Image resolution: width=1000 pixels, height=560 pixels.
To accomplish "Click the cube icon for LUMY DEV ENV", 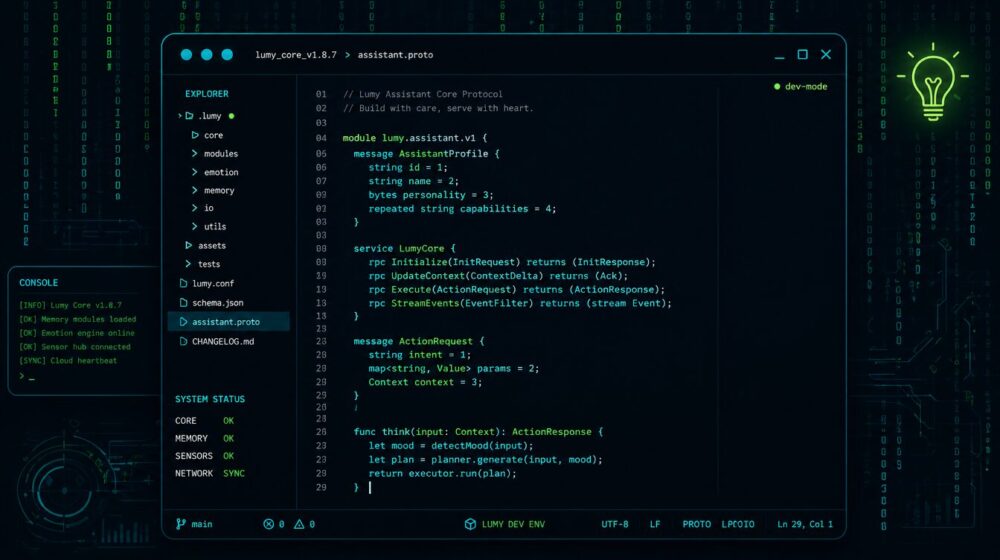I will tap(470, 524).
